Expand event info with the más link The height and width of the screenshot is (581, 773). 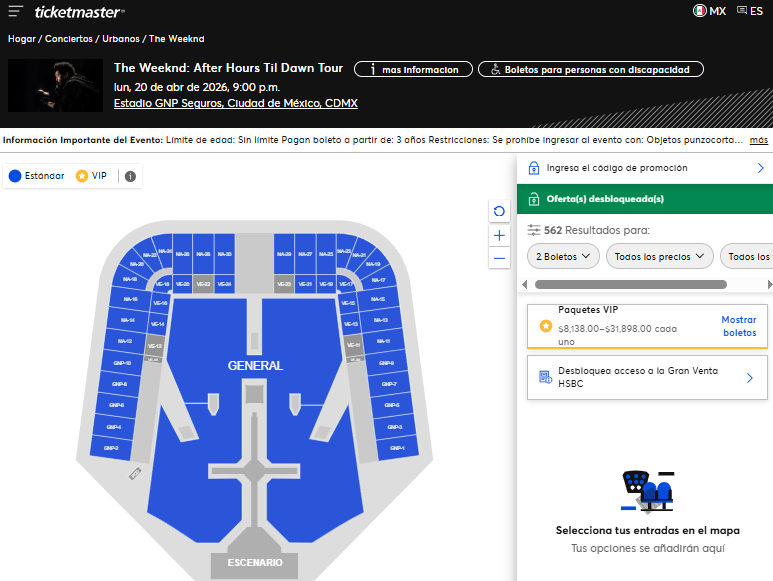point(759,140)
